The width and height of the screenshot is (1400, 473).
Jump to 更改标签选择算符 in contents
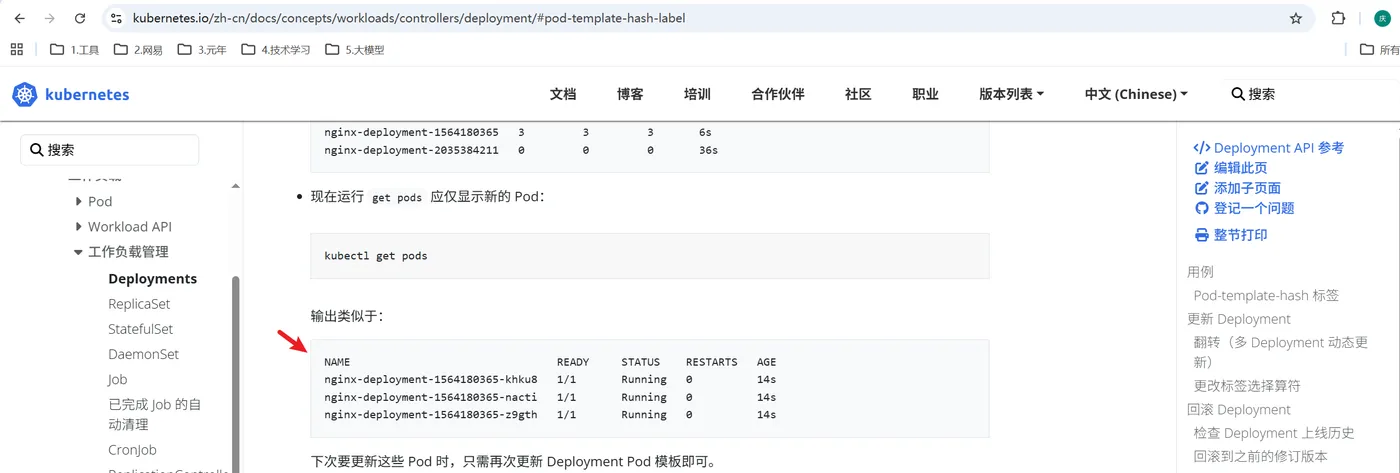1247,385
